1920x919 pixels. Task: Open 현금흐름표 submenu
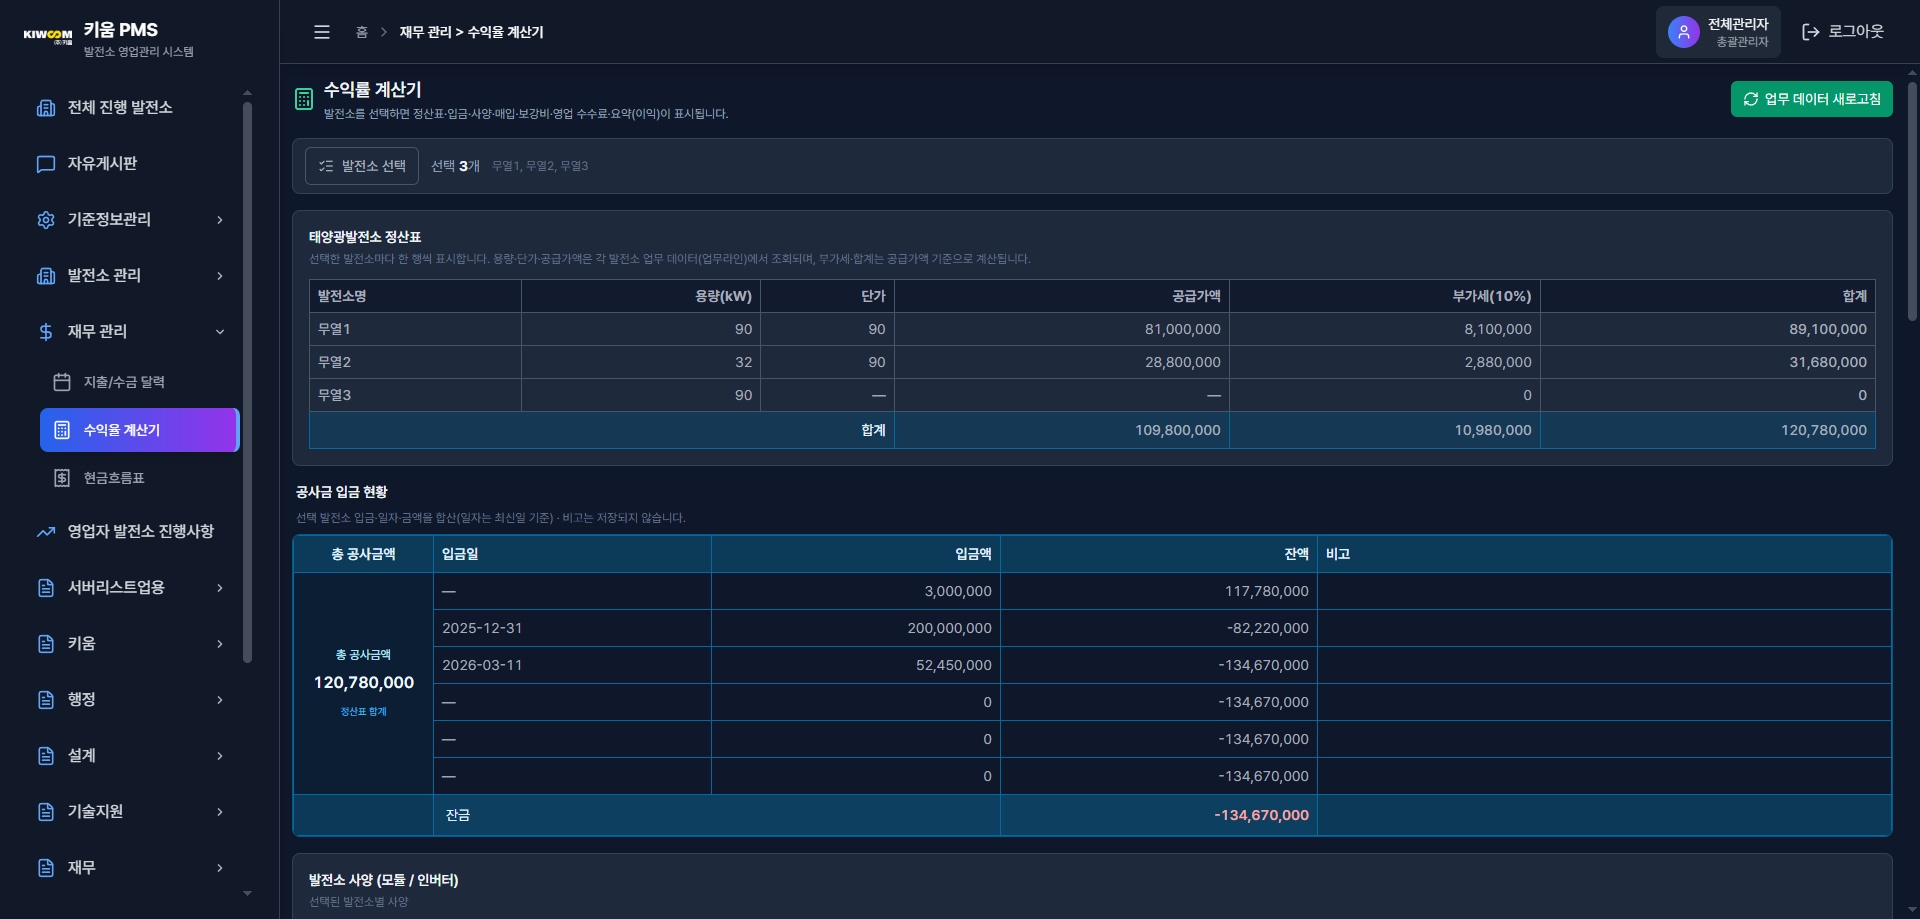[x=140, y=478]
